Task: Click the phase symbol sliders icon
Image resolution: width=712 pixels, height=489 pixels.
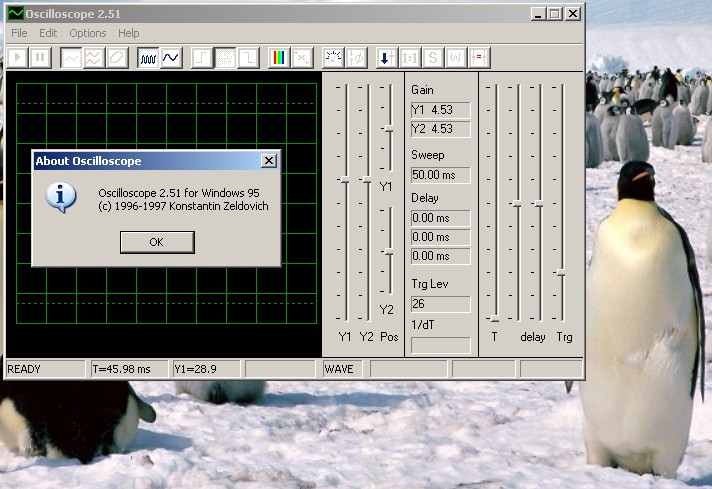Action: click(356, 58)
